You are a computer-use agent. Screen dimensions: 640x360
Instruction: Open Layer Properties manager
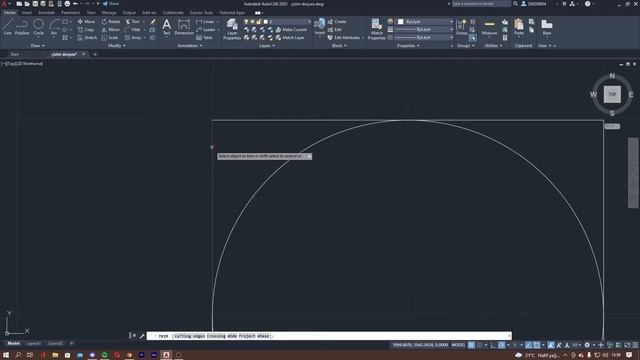click(x=232, y=29)
